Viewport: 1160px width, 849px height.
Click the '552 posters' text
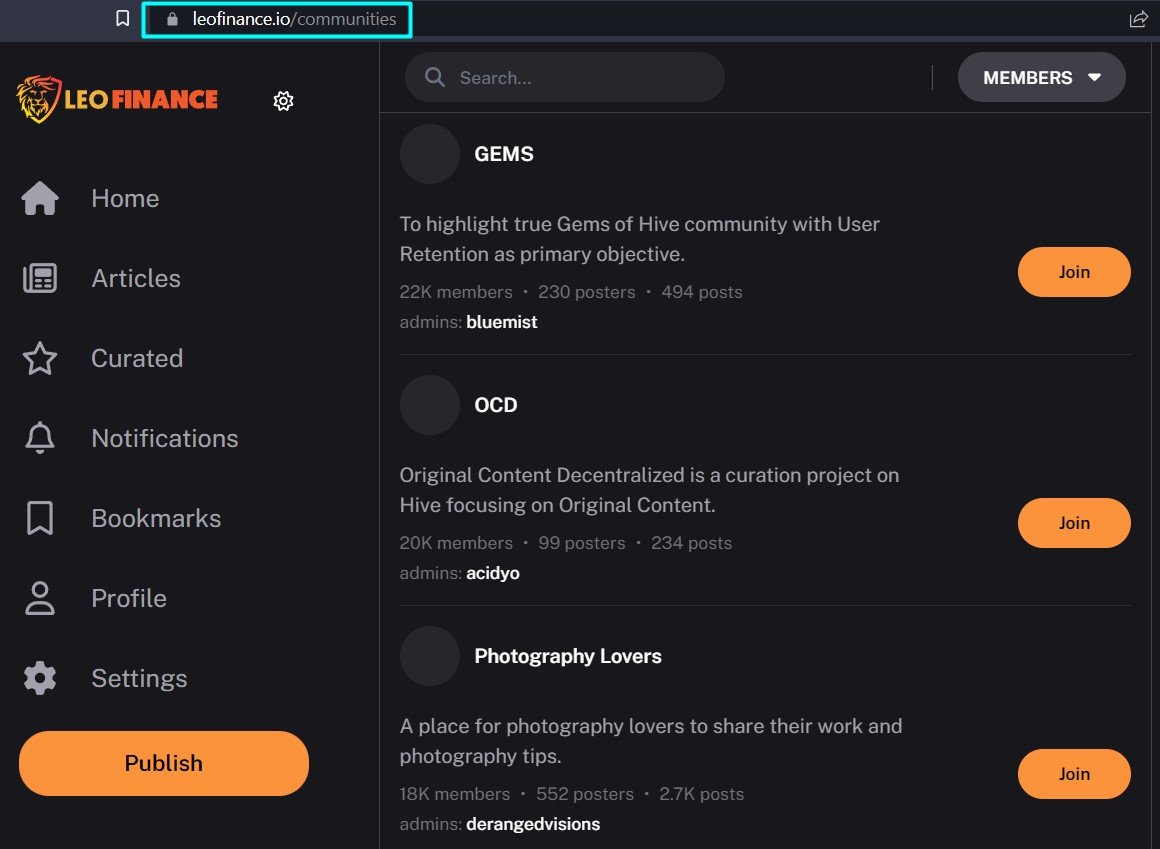coord(585,794)
